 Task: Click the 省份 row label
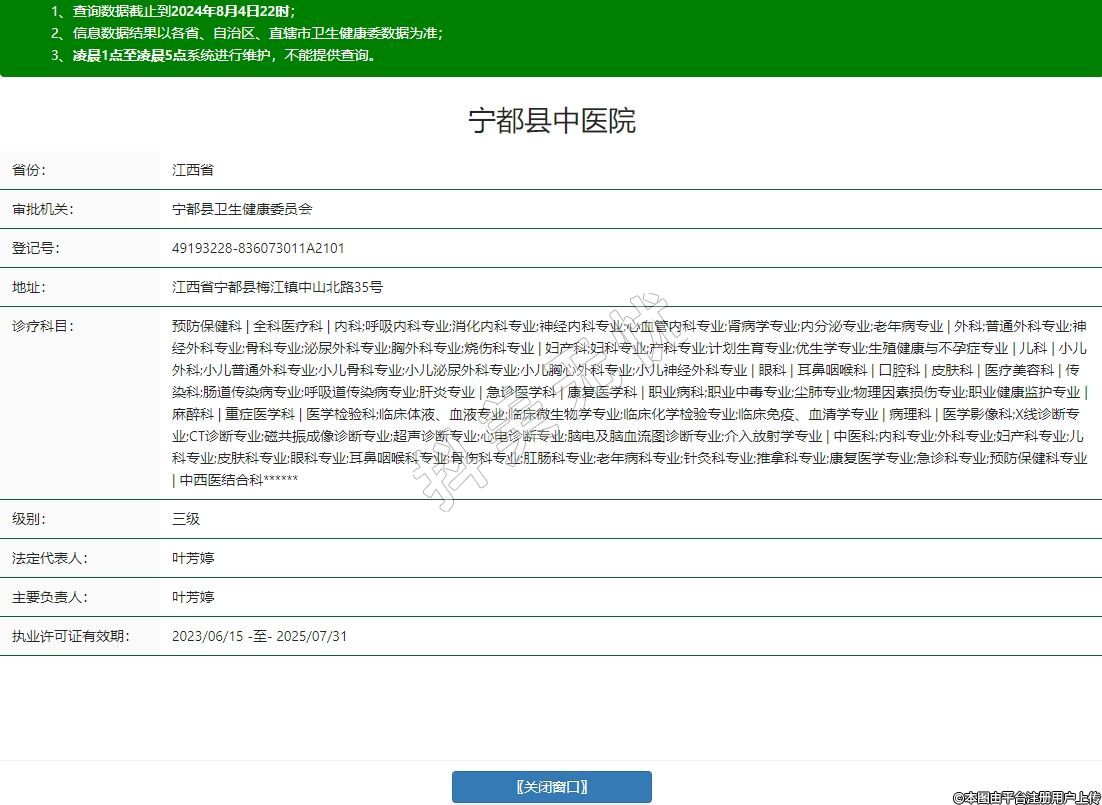pyautogui.click(x=29, y=170)
